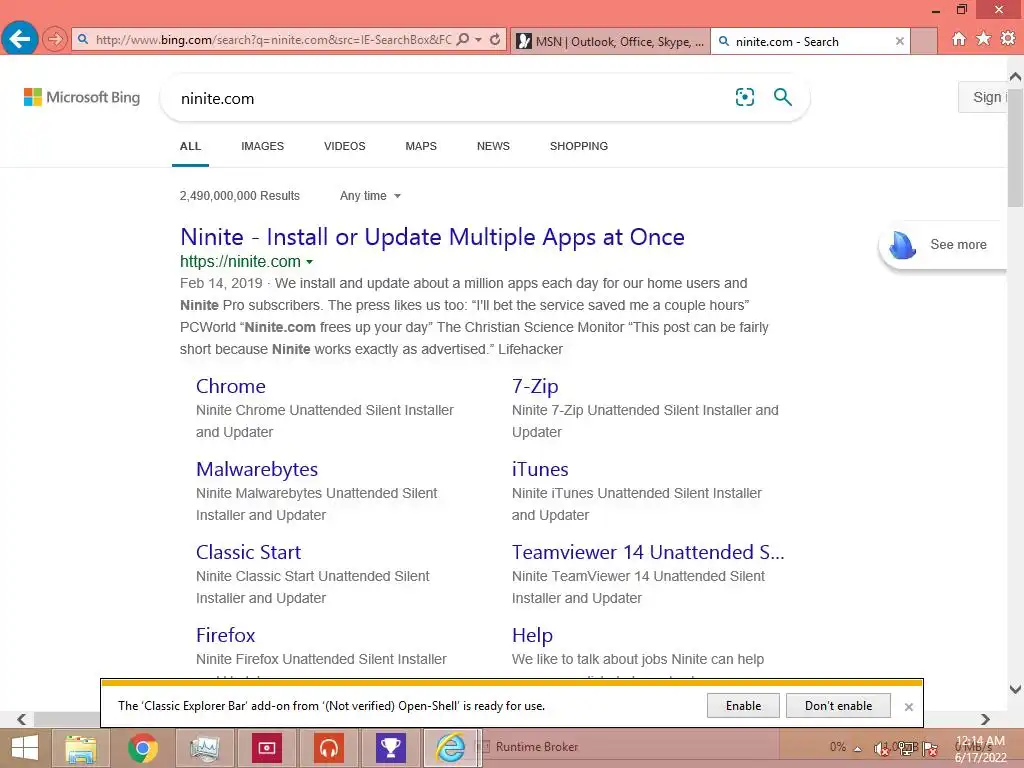1024x768 pixels.
Task: Click the address bar search magnifier icon
Action: tap(462, 40)
